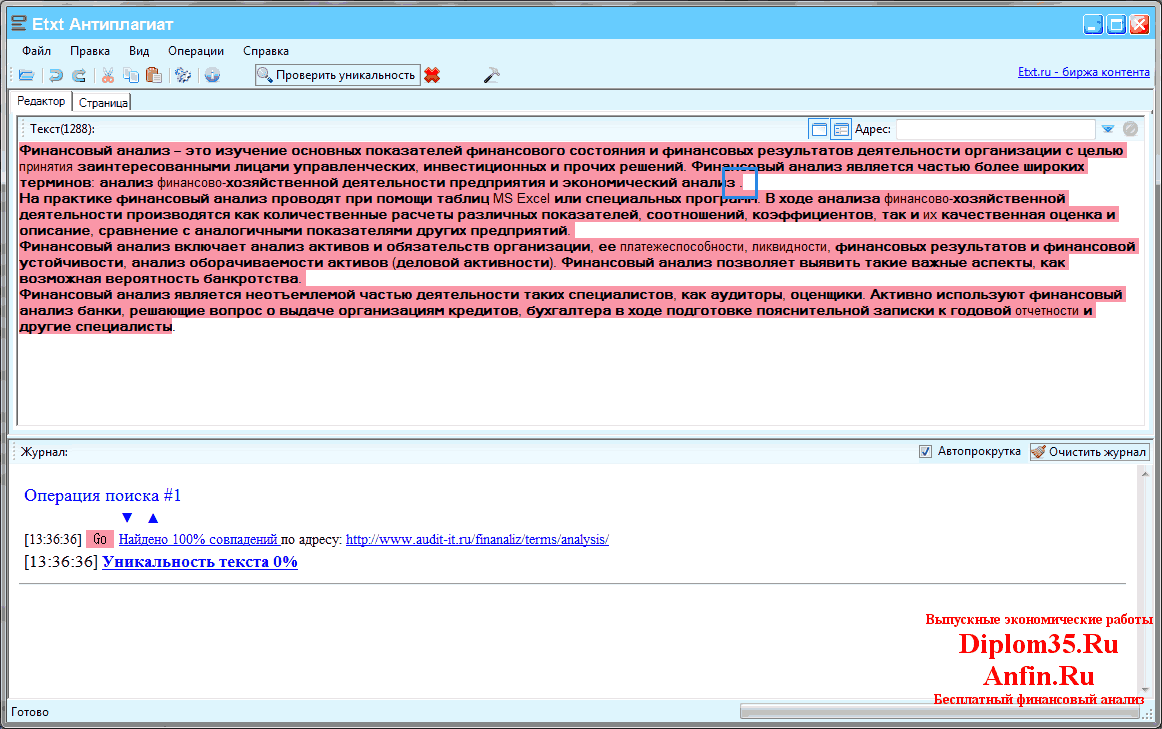
Task: Click the Undo arrow in toolbar
Action: (x=56, y=75)
